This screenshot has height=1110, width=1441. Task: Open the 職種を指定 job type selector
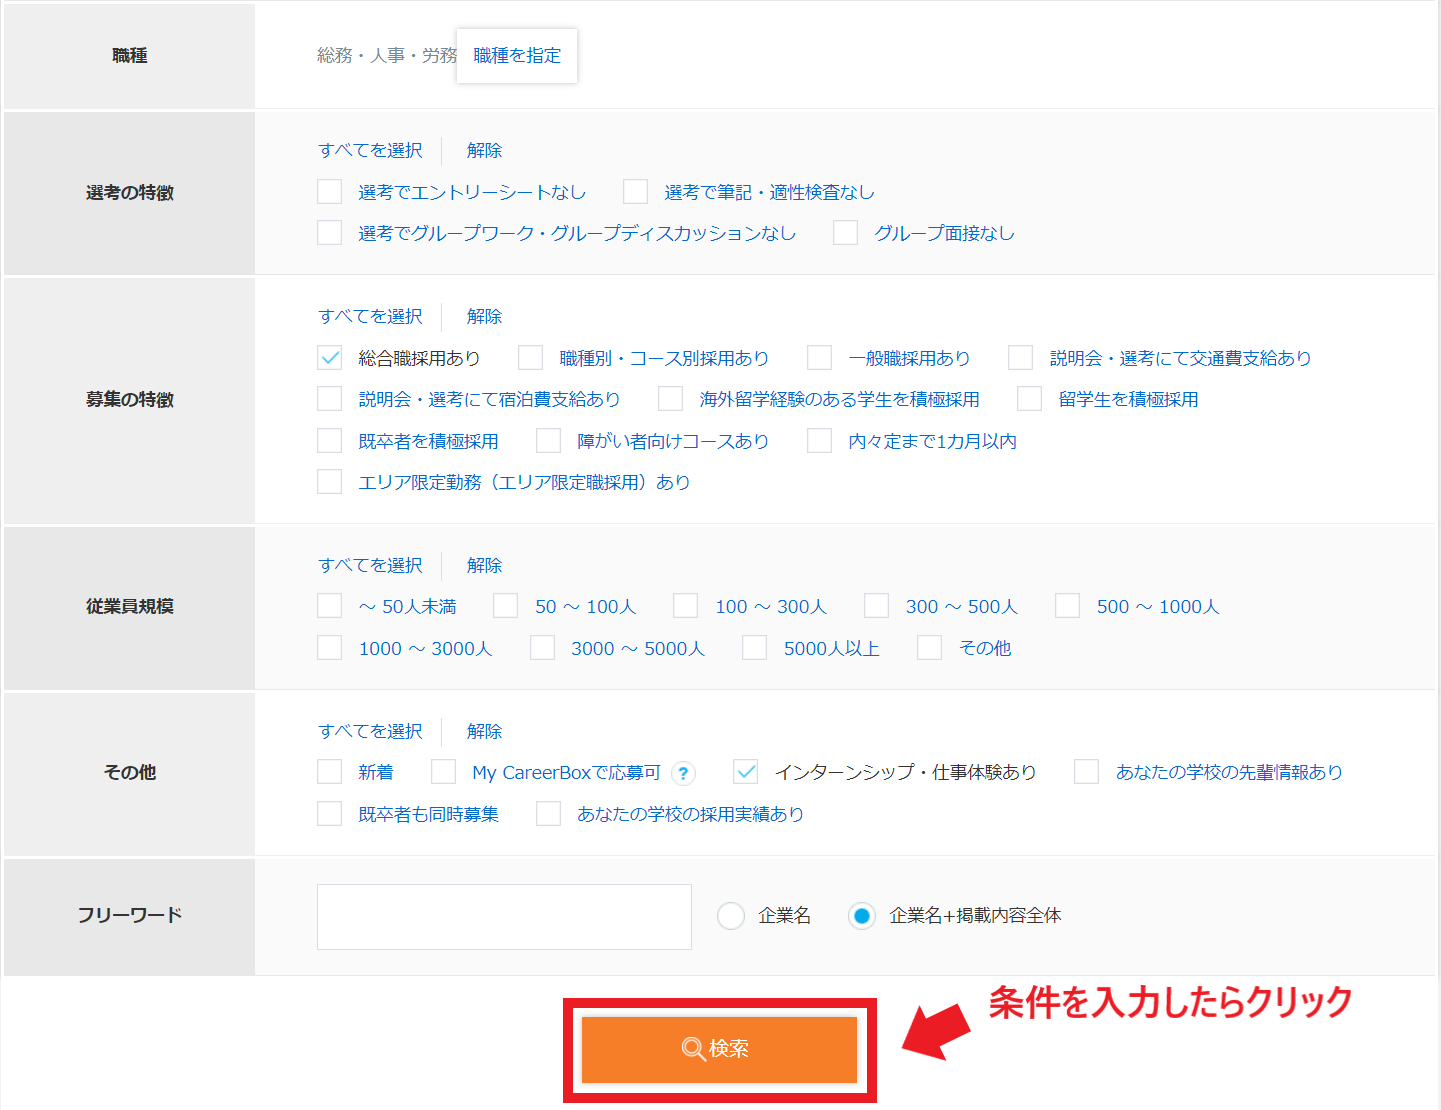coord(516,56)
